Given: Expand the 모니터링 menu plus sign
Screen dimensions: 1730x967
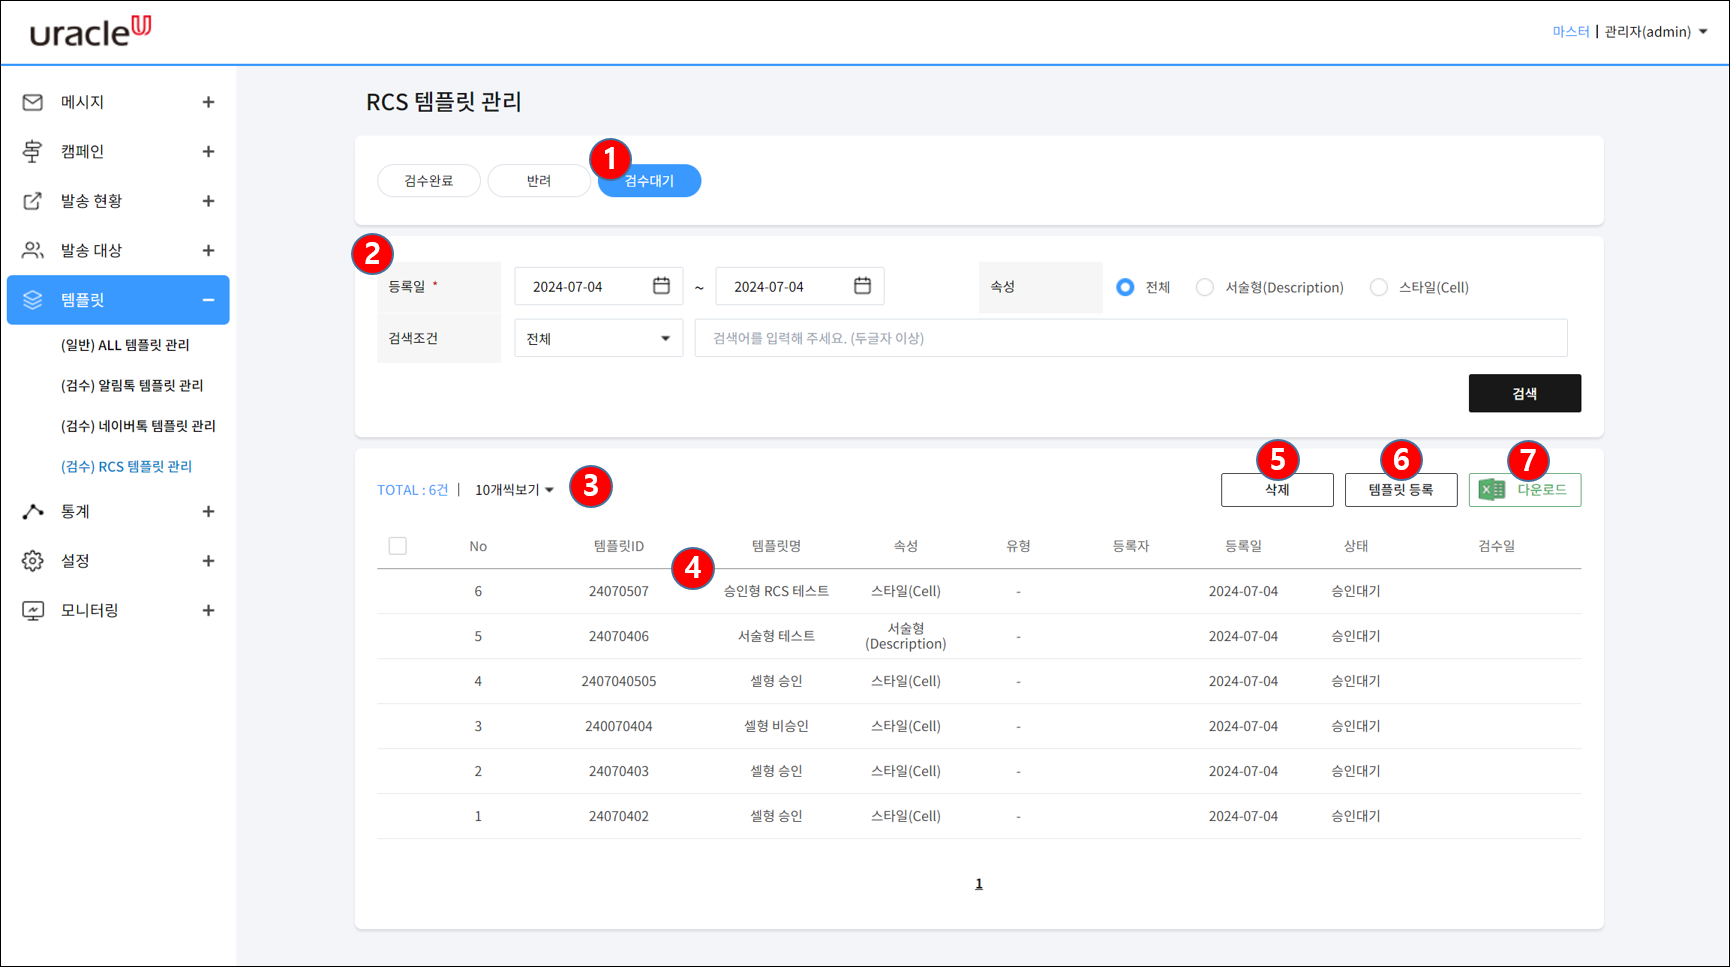Looking at the screenshot, I should [x=208, y=610].
